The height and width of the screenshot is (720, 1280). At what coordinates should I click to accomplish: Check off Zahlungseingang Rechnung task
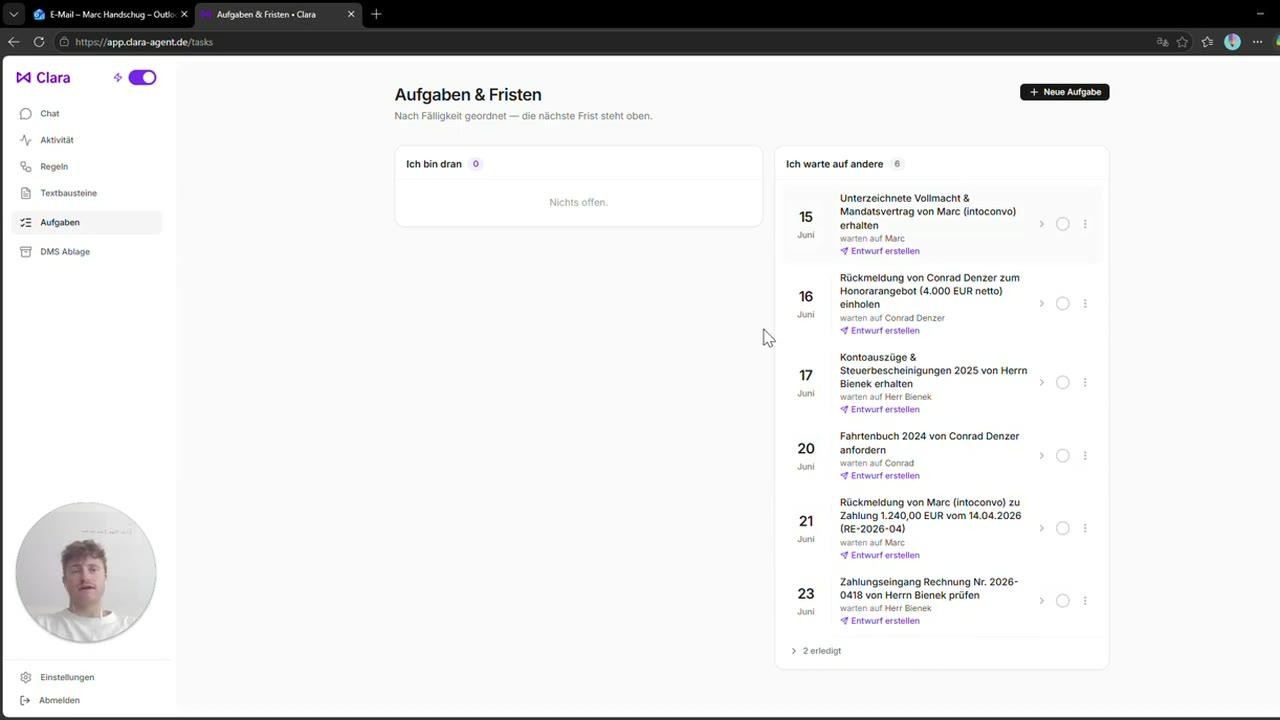(x=1063, y=601)
